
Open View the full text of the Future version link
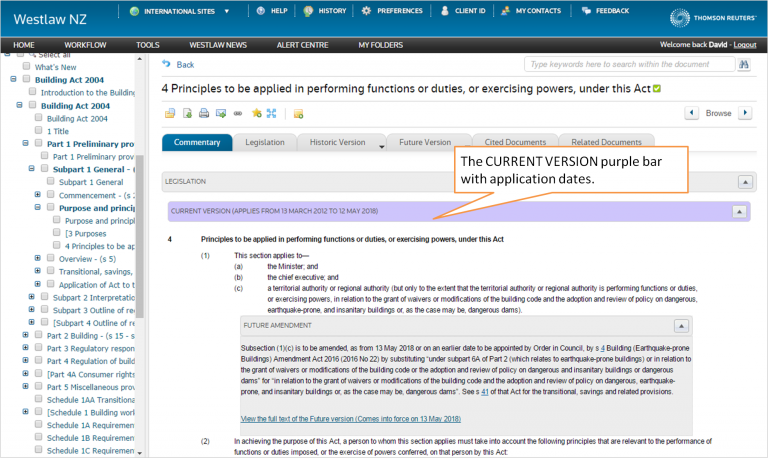tap(351, 419)
